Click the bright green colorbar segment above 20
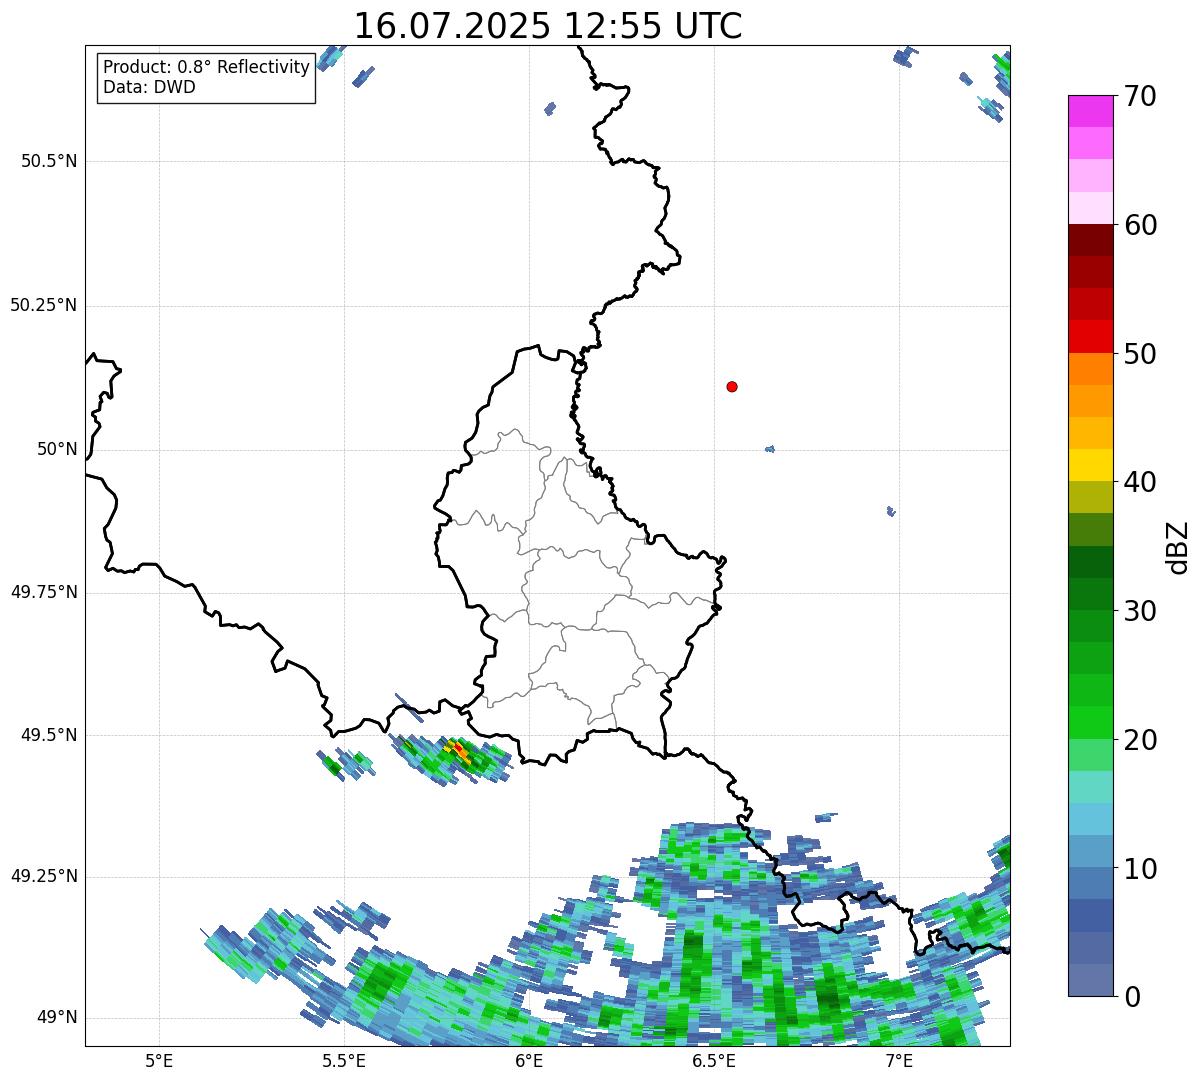Image resolution: width=1202 pixels, height=1081 pixels. coord(1090,723)
